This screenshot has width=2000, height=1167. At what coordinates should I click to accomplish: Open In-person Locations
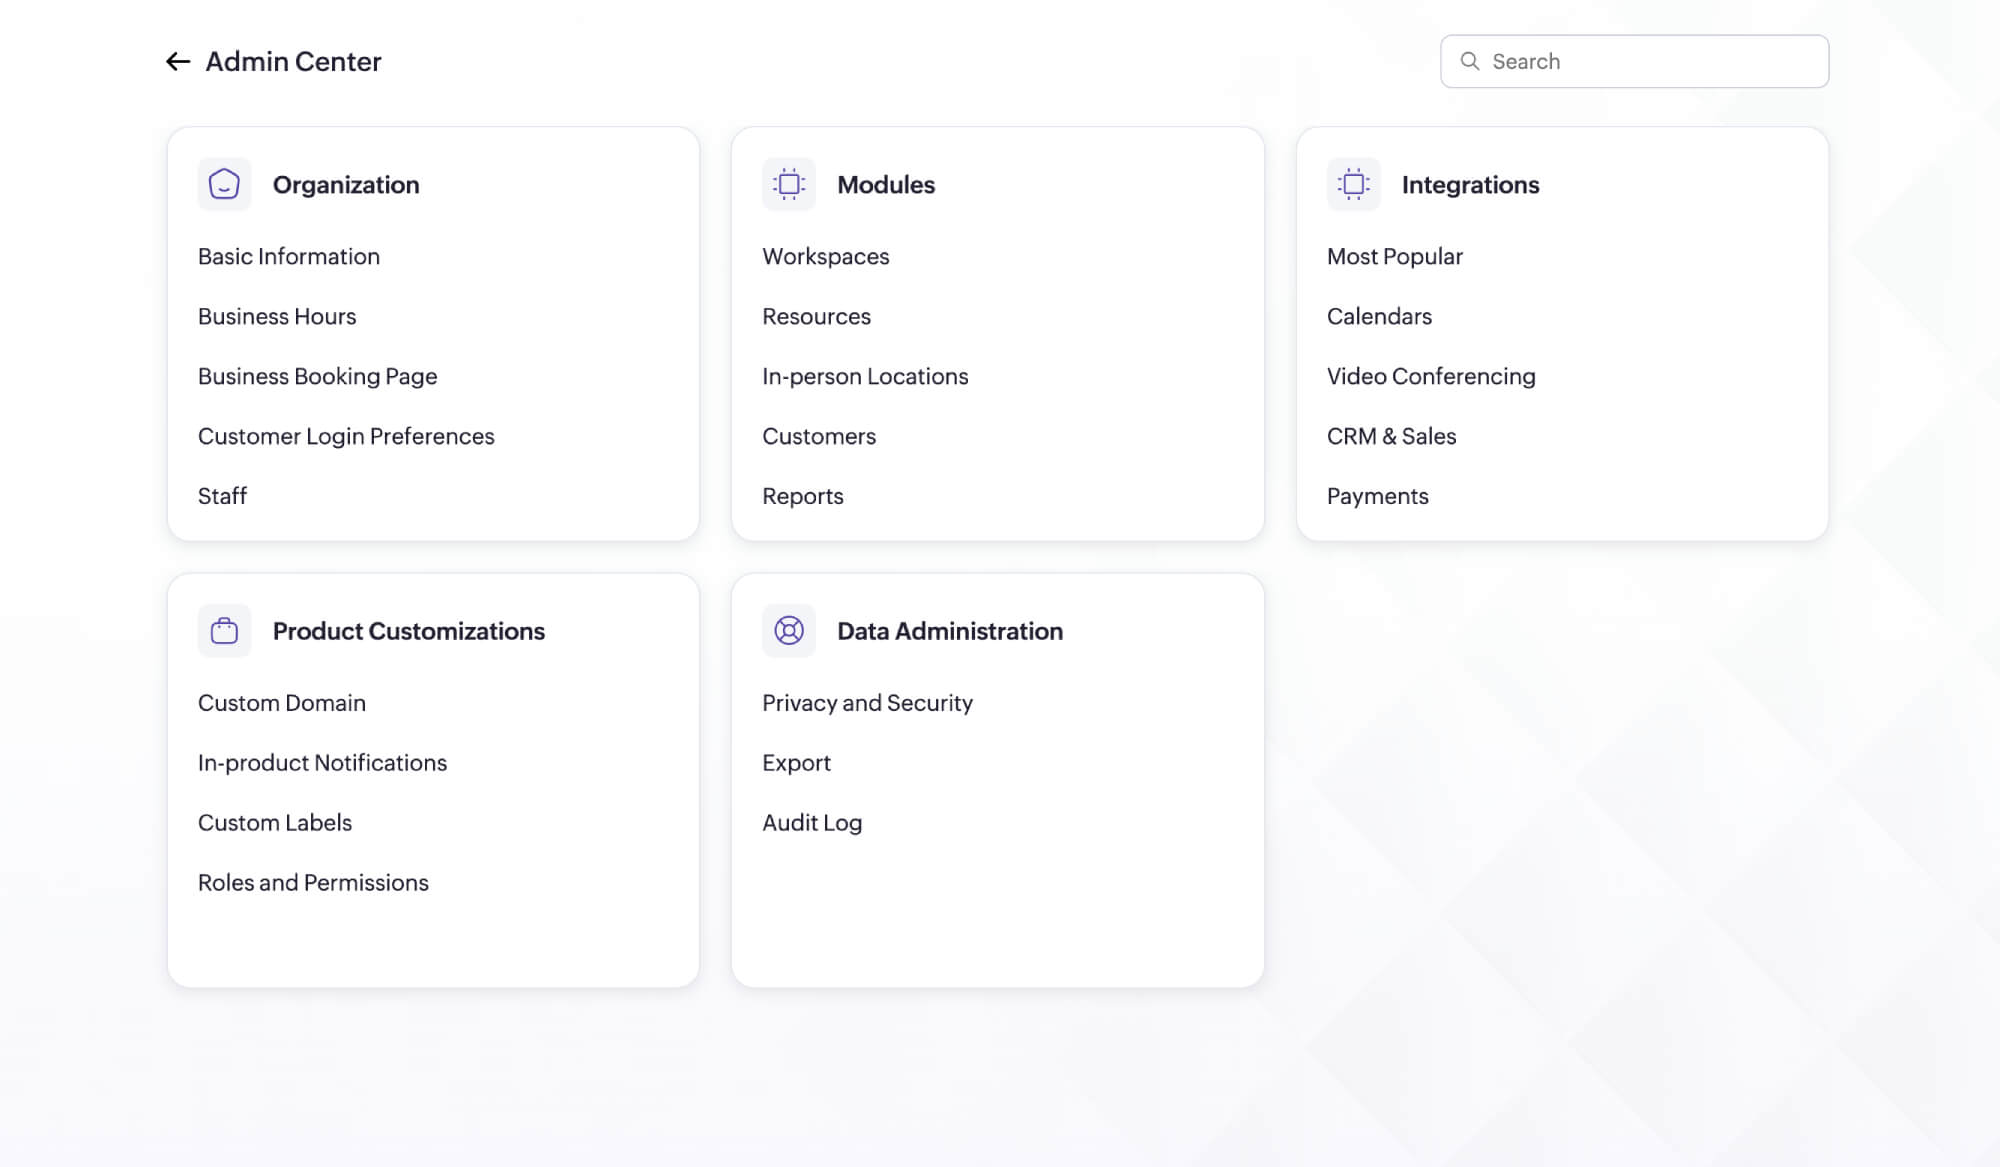click(x=865, y=377)
